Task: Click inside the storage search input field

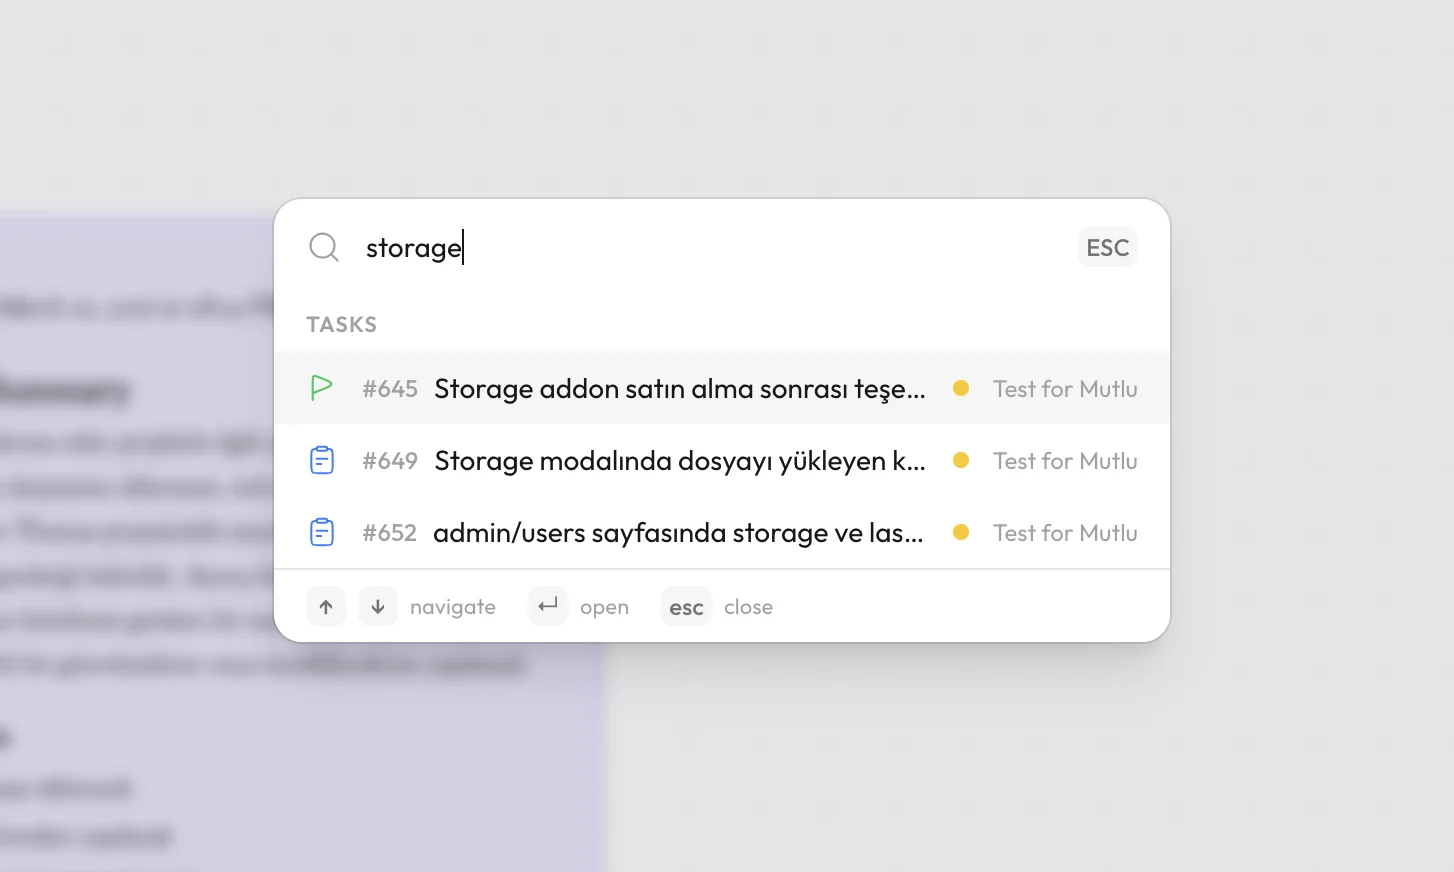Action: [x=500, y=247]
